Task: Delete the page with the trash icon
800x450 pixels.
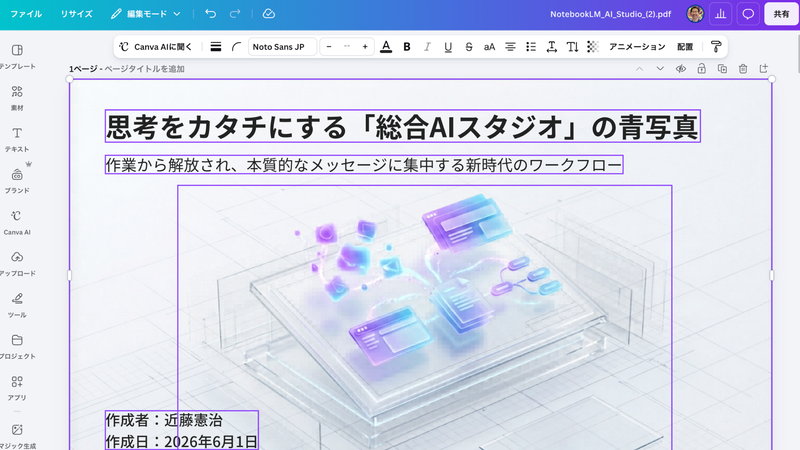Action: (743, 68)
